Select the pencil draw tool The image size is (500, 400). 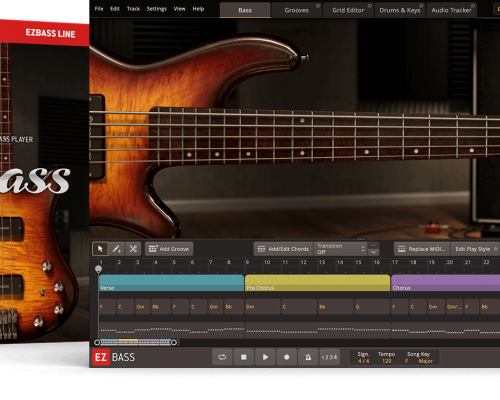pyautogui.click(x=117, y=249)
